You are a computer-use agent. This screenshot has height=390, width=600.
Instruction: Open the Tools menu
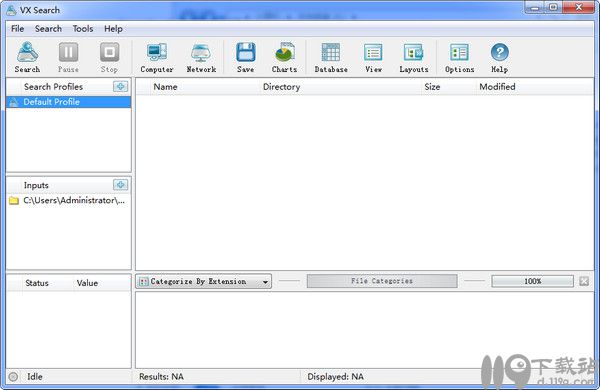(x=83, y=29)
